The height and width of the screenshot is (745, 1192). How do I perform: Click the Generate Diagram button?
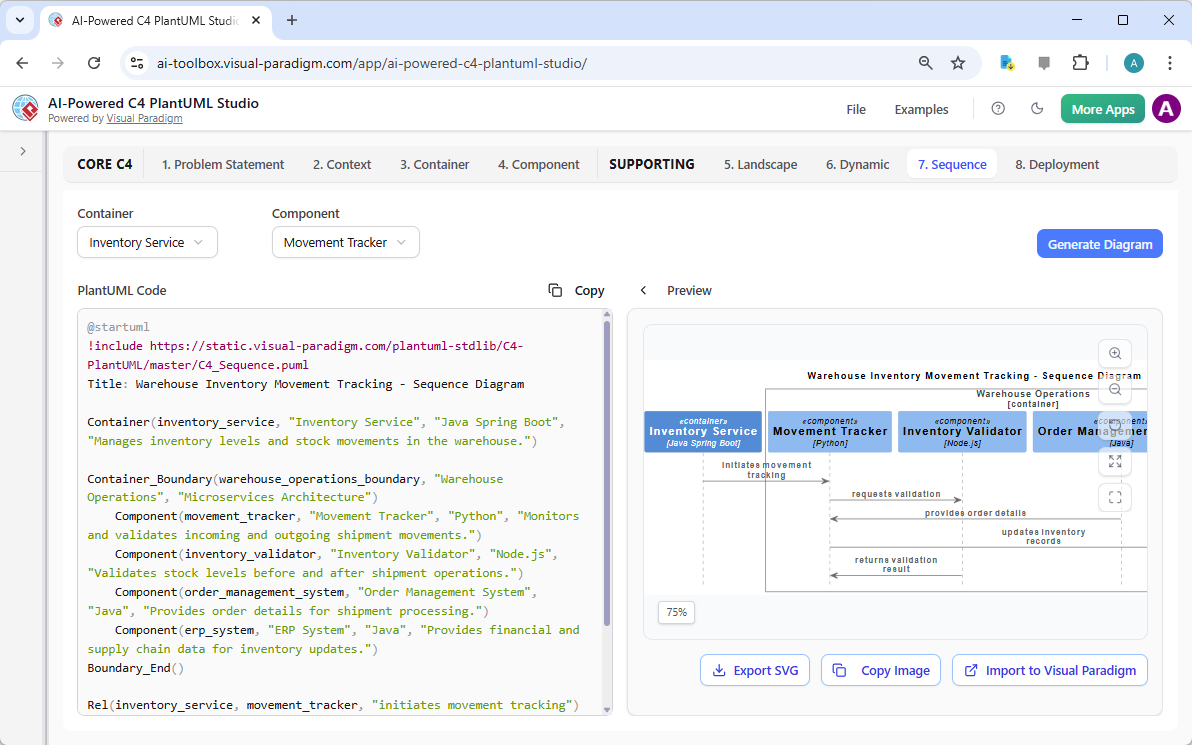click(1099, 243)
